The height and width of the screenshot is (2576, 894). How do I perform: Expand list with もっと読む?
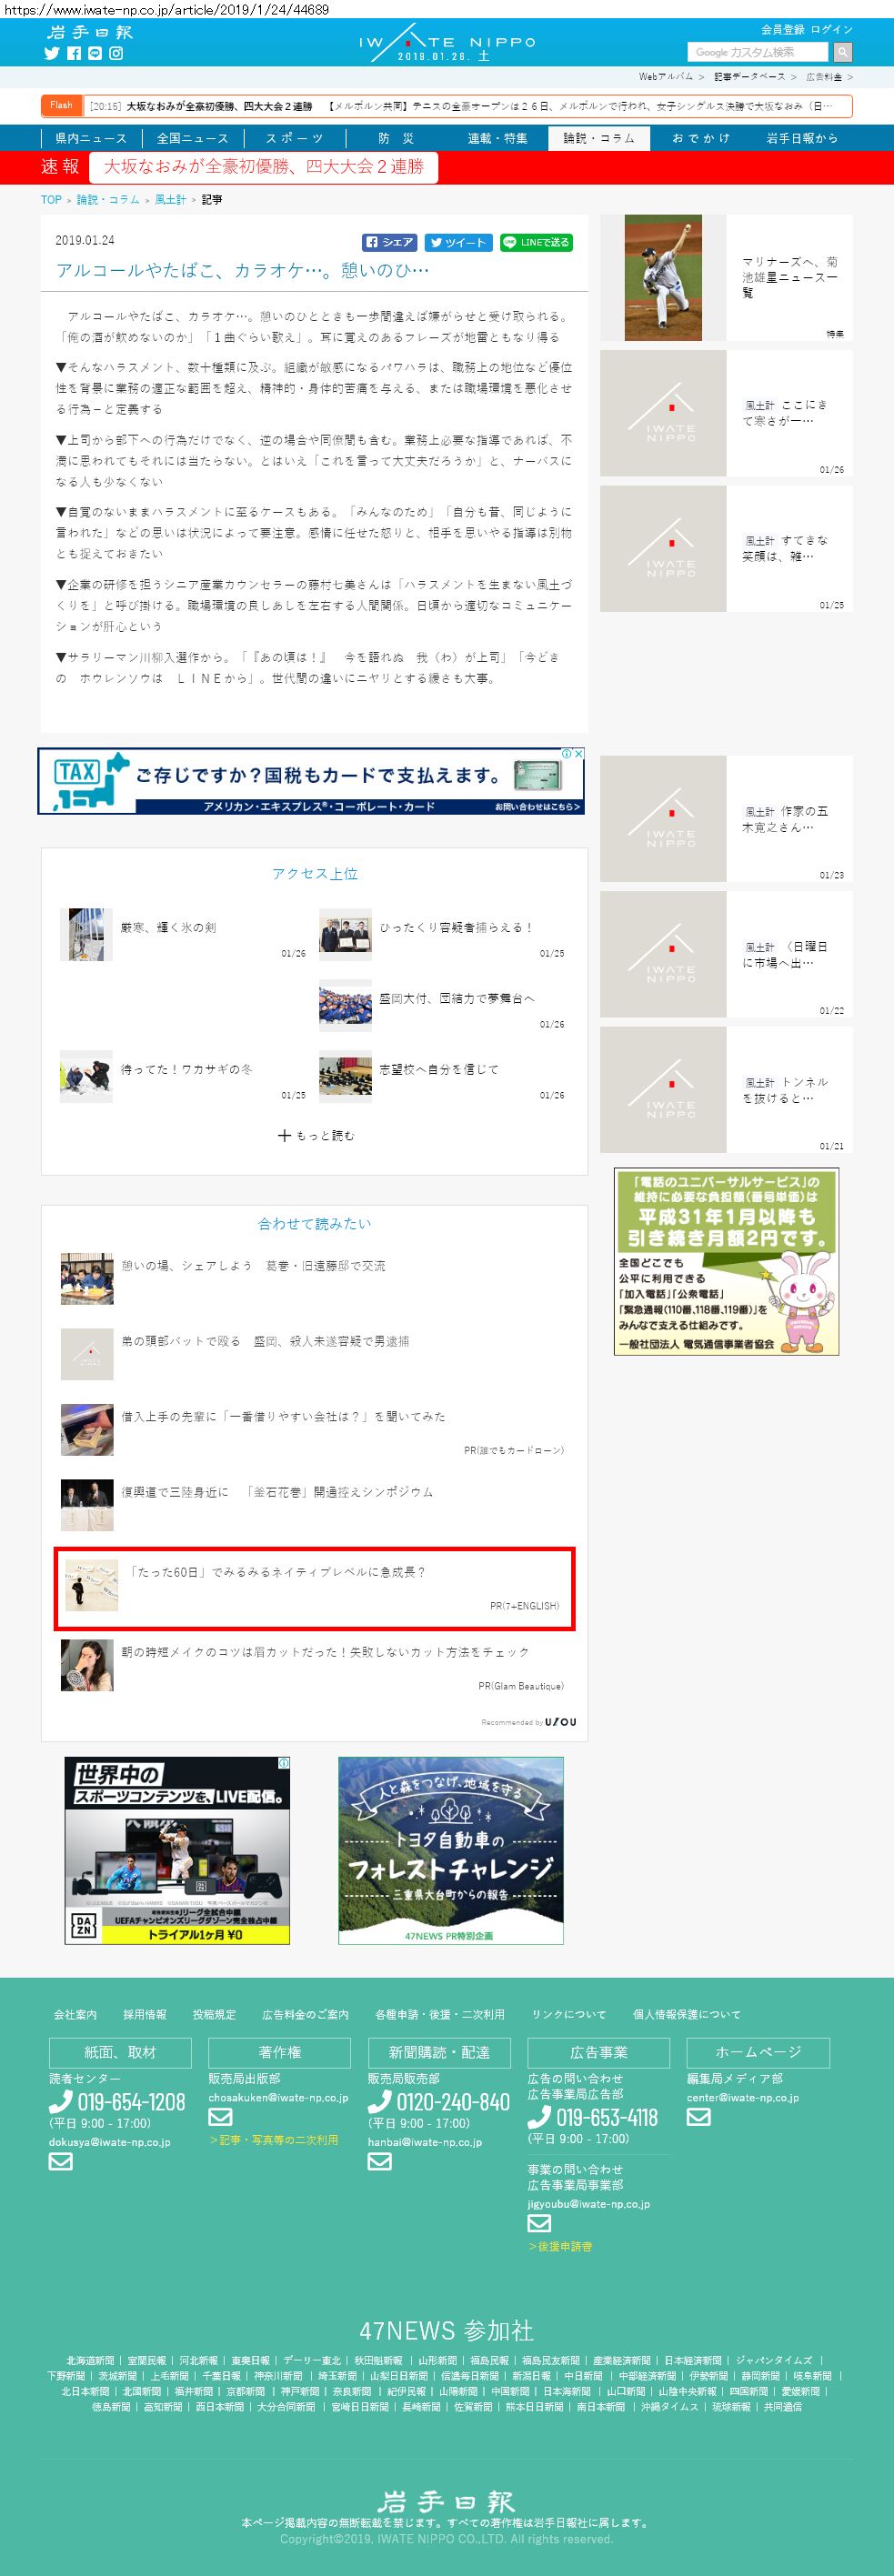[315, 1135]
